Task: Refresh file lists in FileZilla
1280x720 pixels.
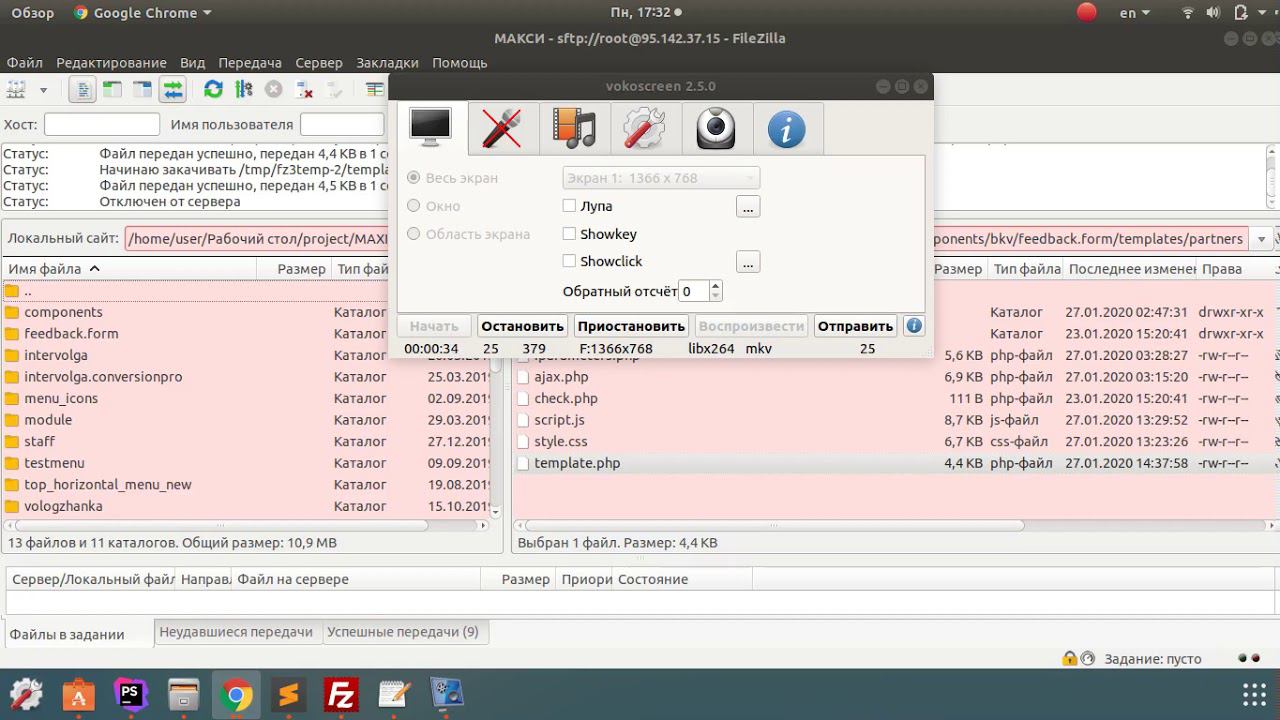Action: click(x=213, y=90)
